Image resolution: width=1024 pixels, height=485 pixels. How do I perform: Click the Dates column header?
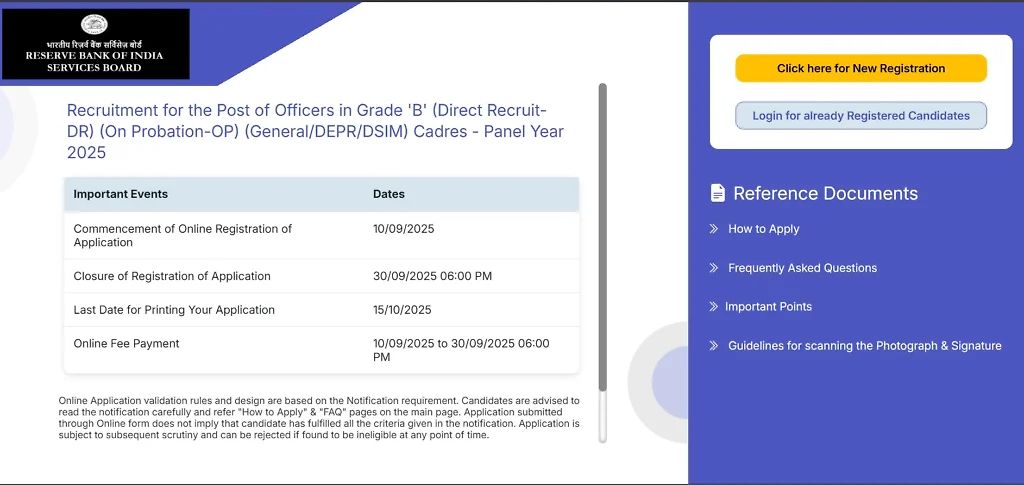point(389,194)
